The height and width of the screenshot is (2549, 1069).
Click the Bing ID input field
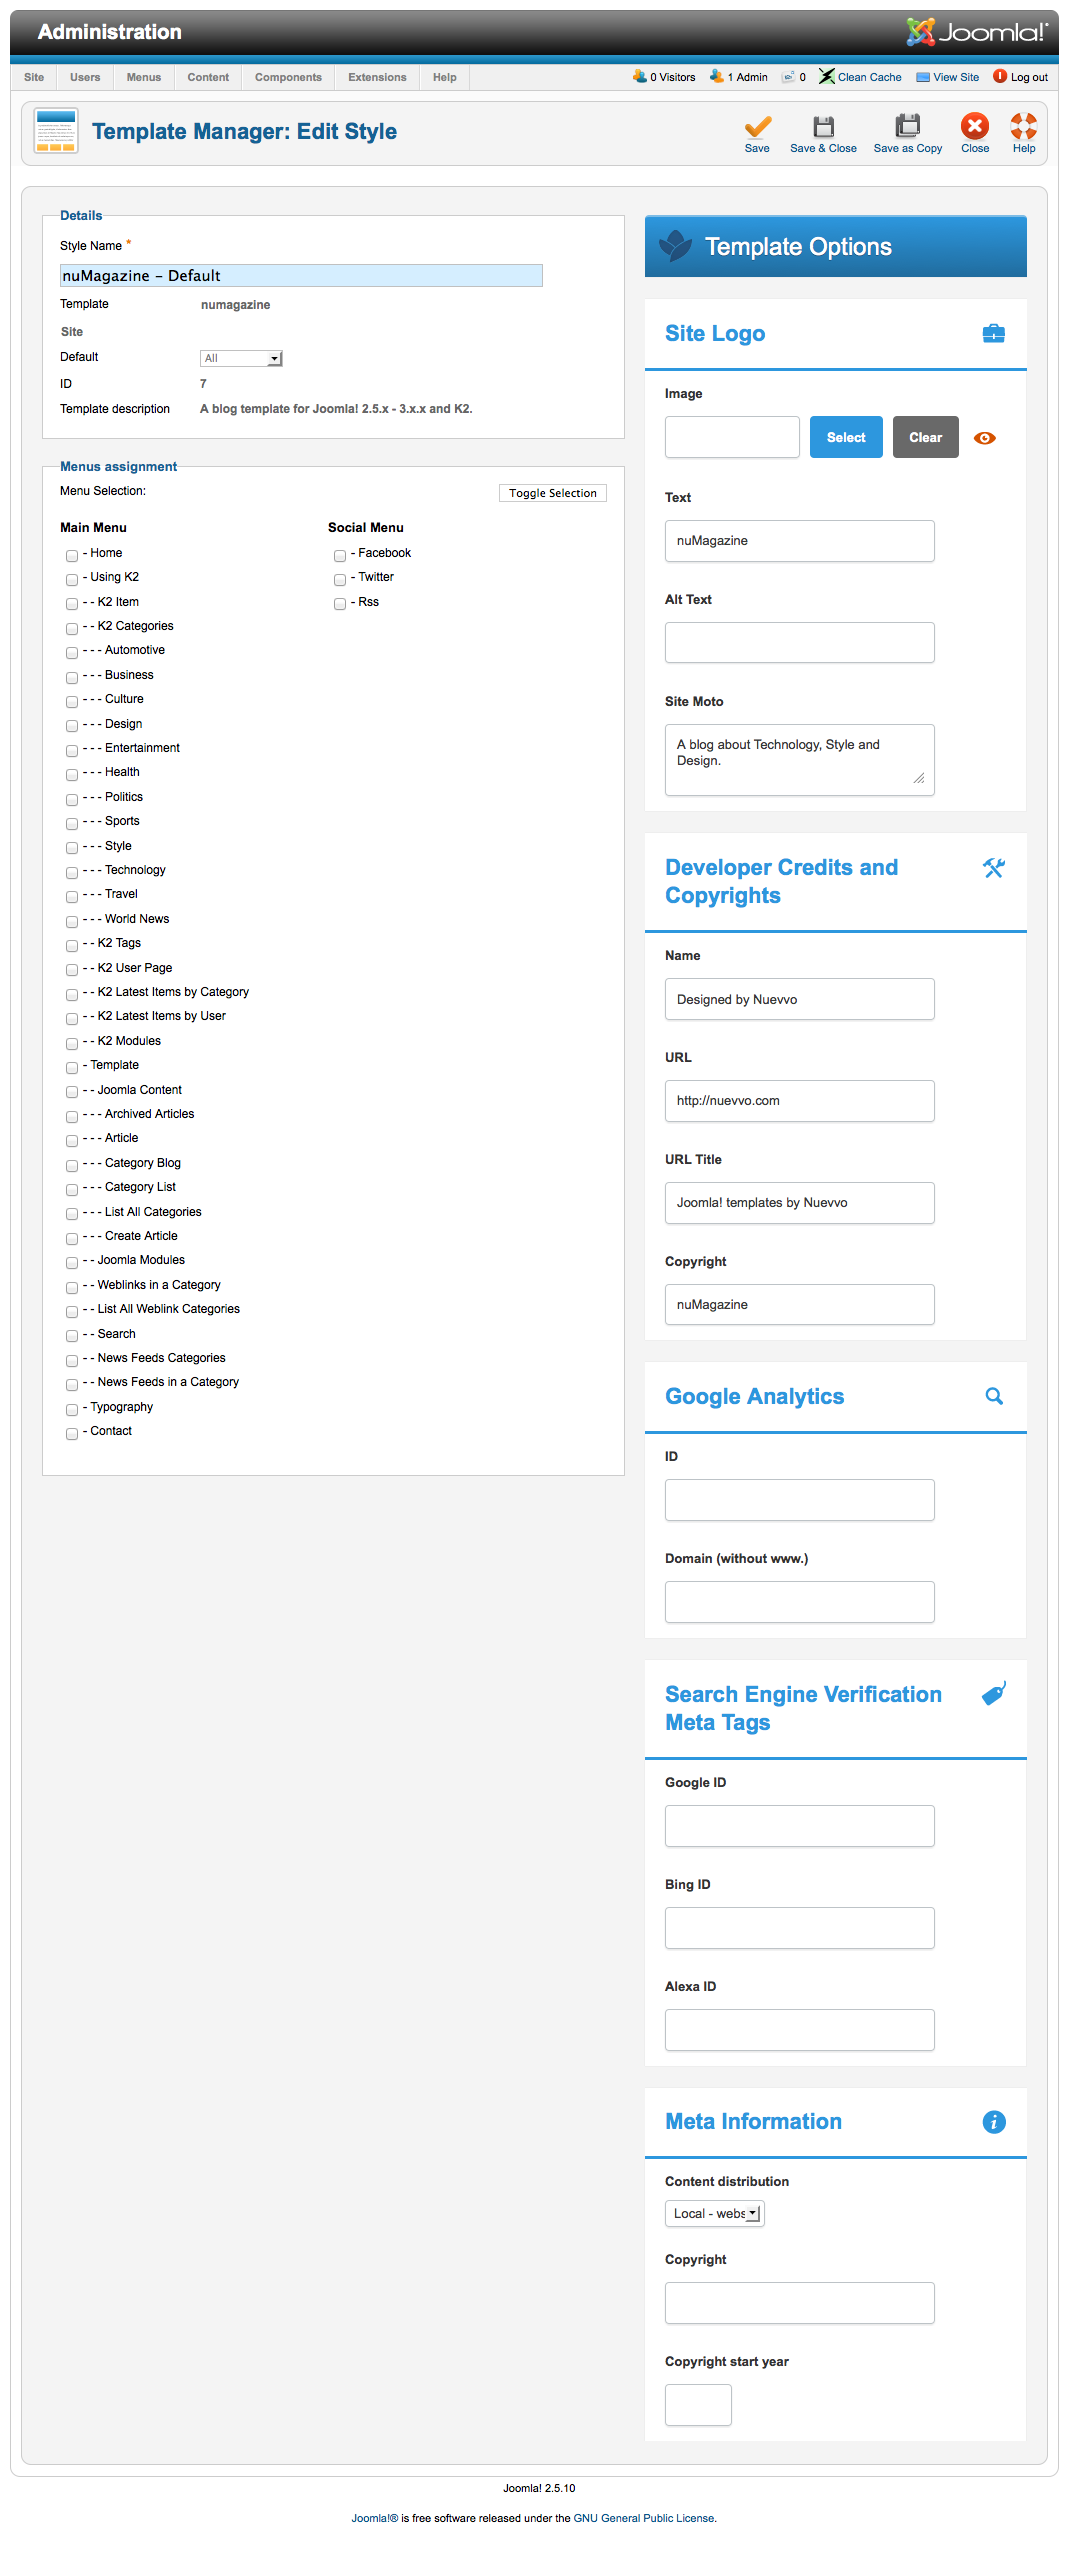point(800,1928)
